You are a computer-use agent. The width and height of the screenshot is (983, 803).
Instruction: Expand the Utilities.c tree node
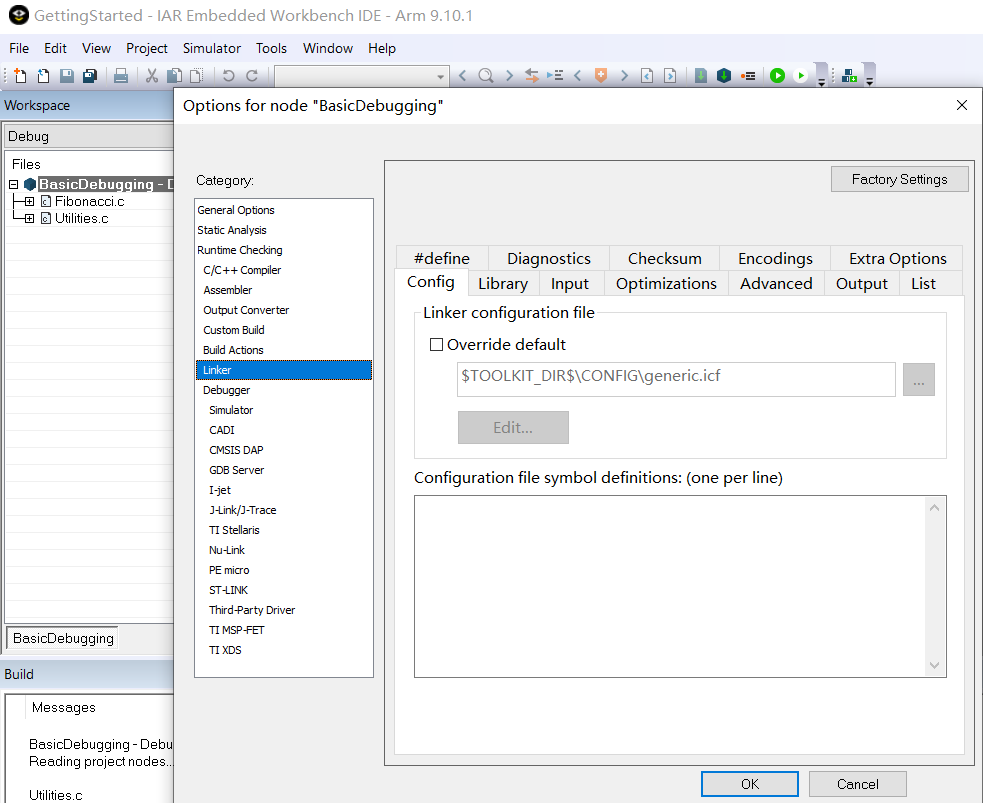pos(29,218)
